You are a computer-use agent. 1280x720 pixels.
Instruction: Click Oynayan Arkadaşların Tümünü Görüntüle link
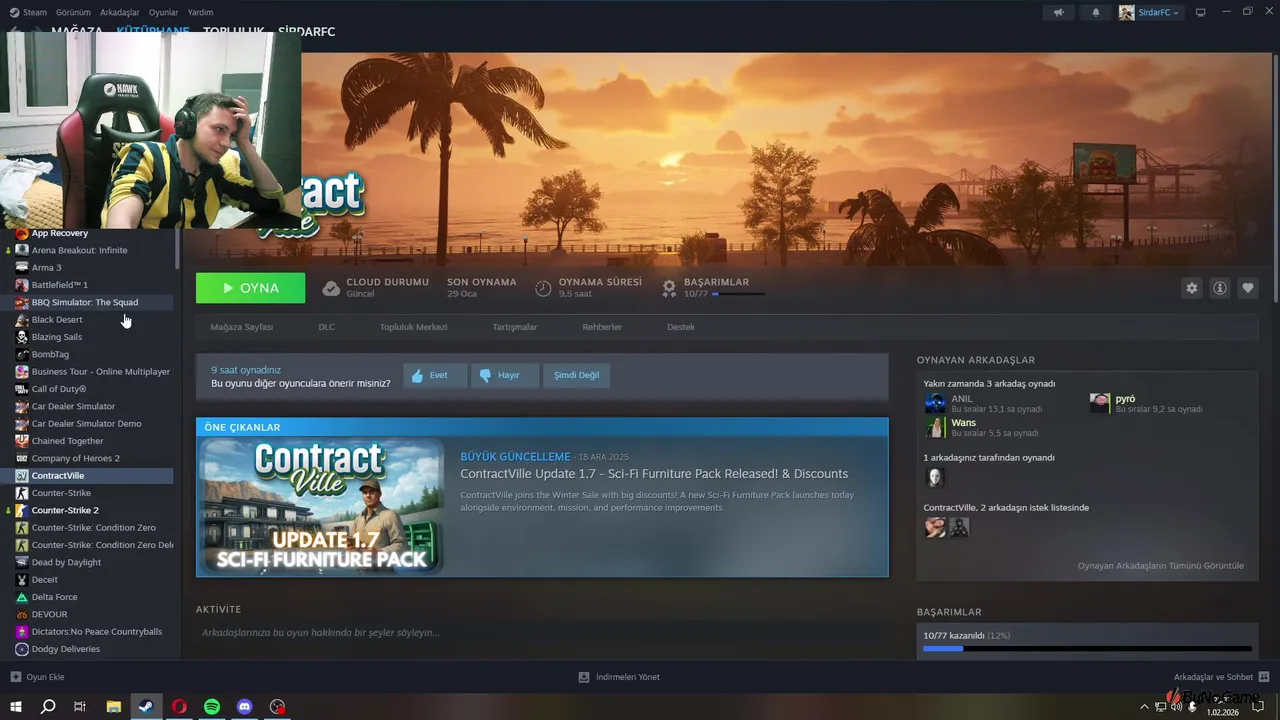click(1160, 566)
